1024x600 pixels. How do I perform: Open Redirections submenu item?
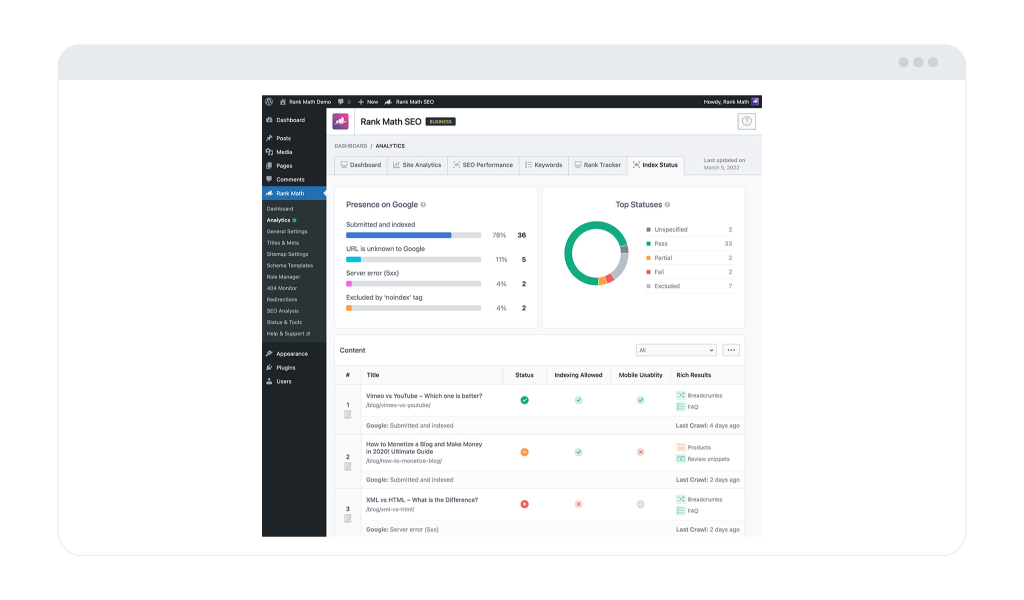[281, 300]
